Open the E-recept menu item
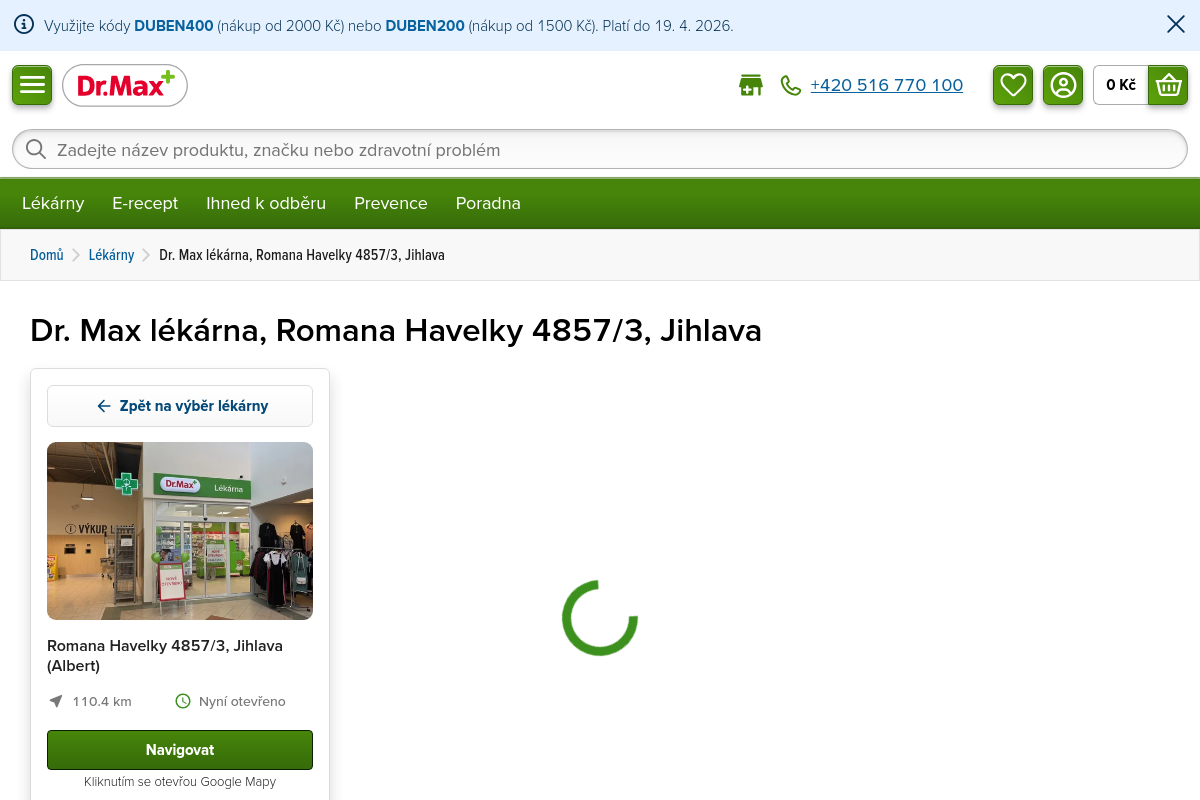The height and width of the screenshot is (800, 1200). (x=145, y=203)
